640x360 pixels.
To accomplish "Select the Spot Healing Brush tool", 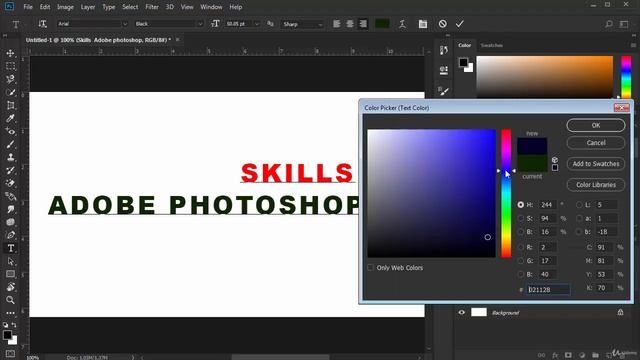I will pos(11,131).
